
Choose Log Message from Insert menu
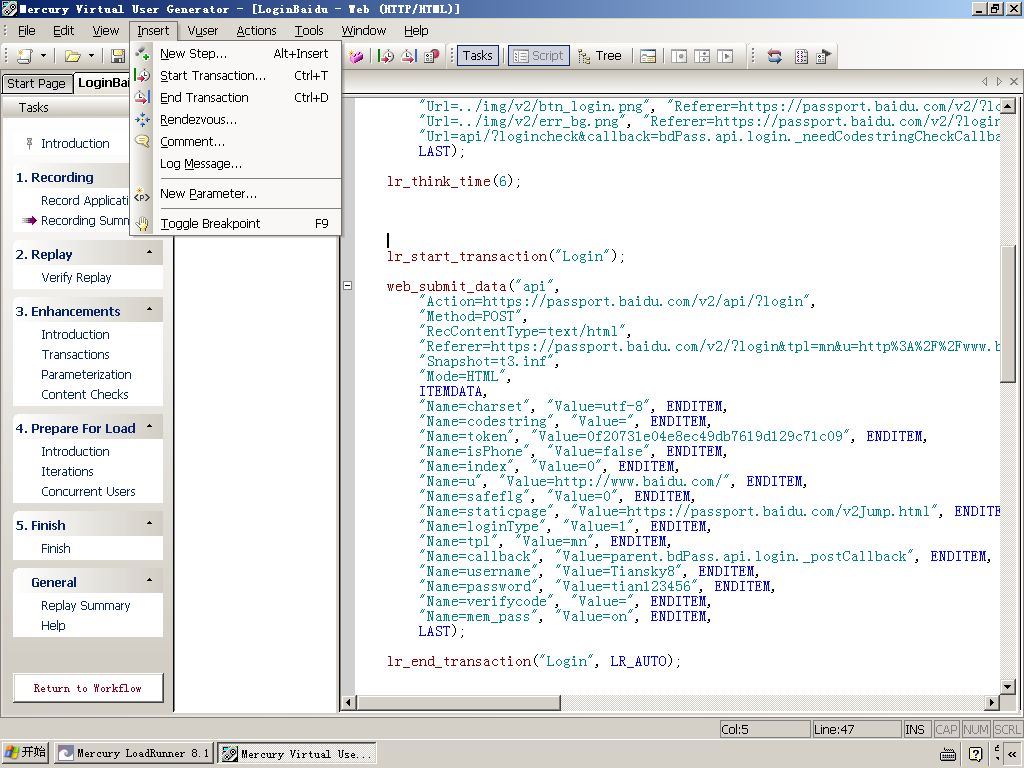pyautogui.click(x=236, y=164)
